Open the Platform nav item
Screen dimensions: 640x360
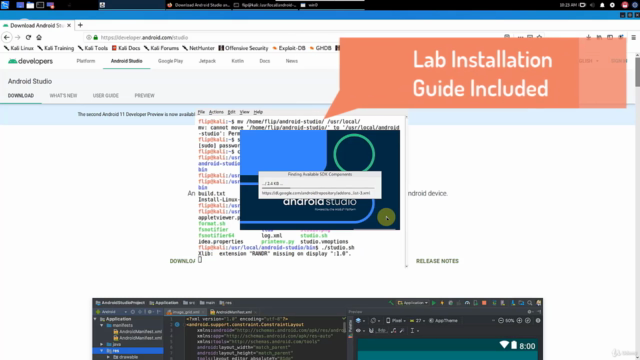coord(86,61)
